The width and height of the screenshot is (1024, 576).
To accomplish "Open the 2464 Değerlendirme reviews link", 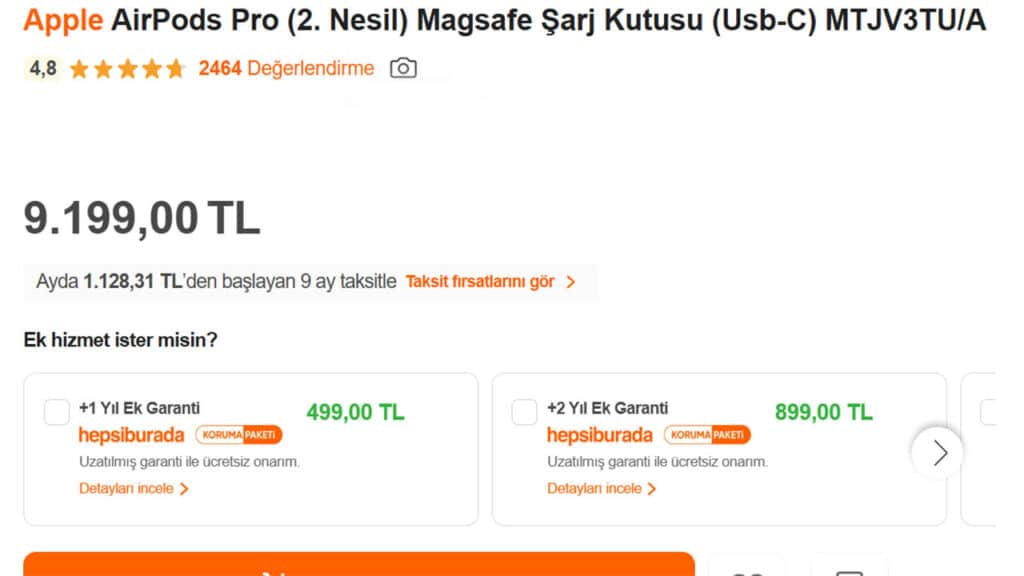I will tap(286, 68).
